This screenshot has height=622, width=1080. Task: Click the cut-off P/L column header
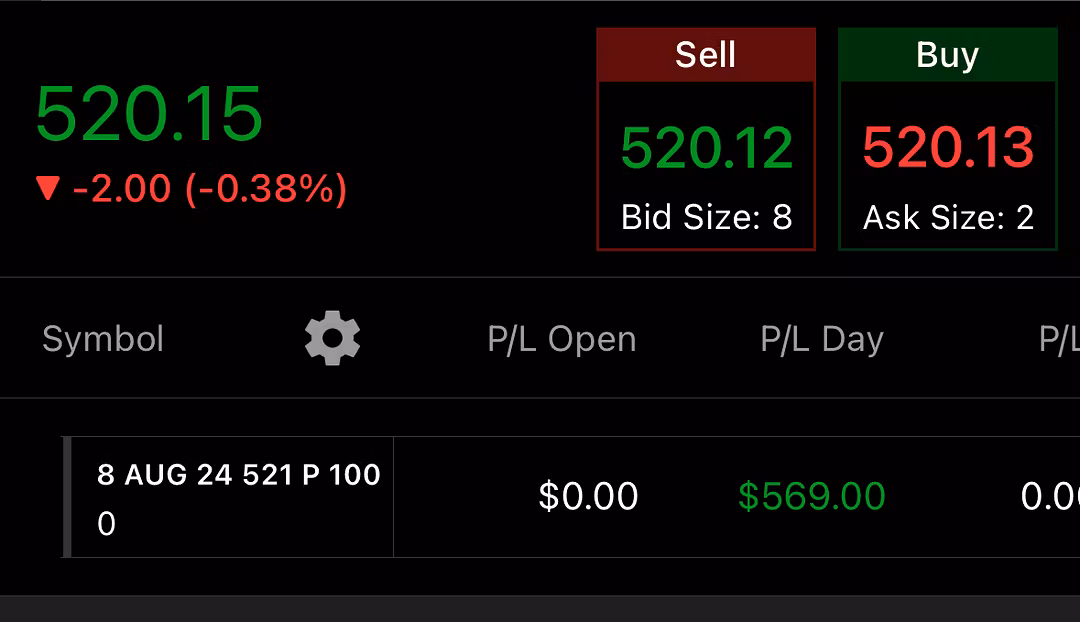coord(1059,339)
